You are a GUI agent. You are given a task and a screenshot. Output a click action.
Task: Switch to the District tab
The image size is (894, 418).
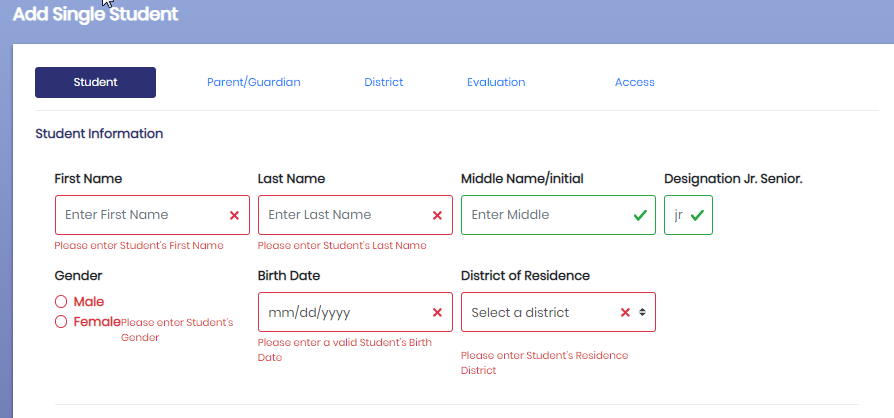click(384, 82)
